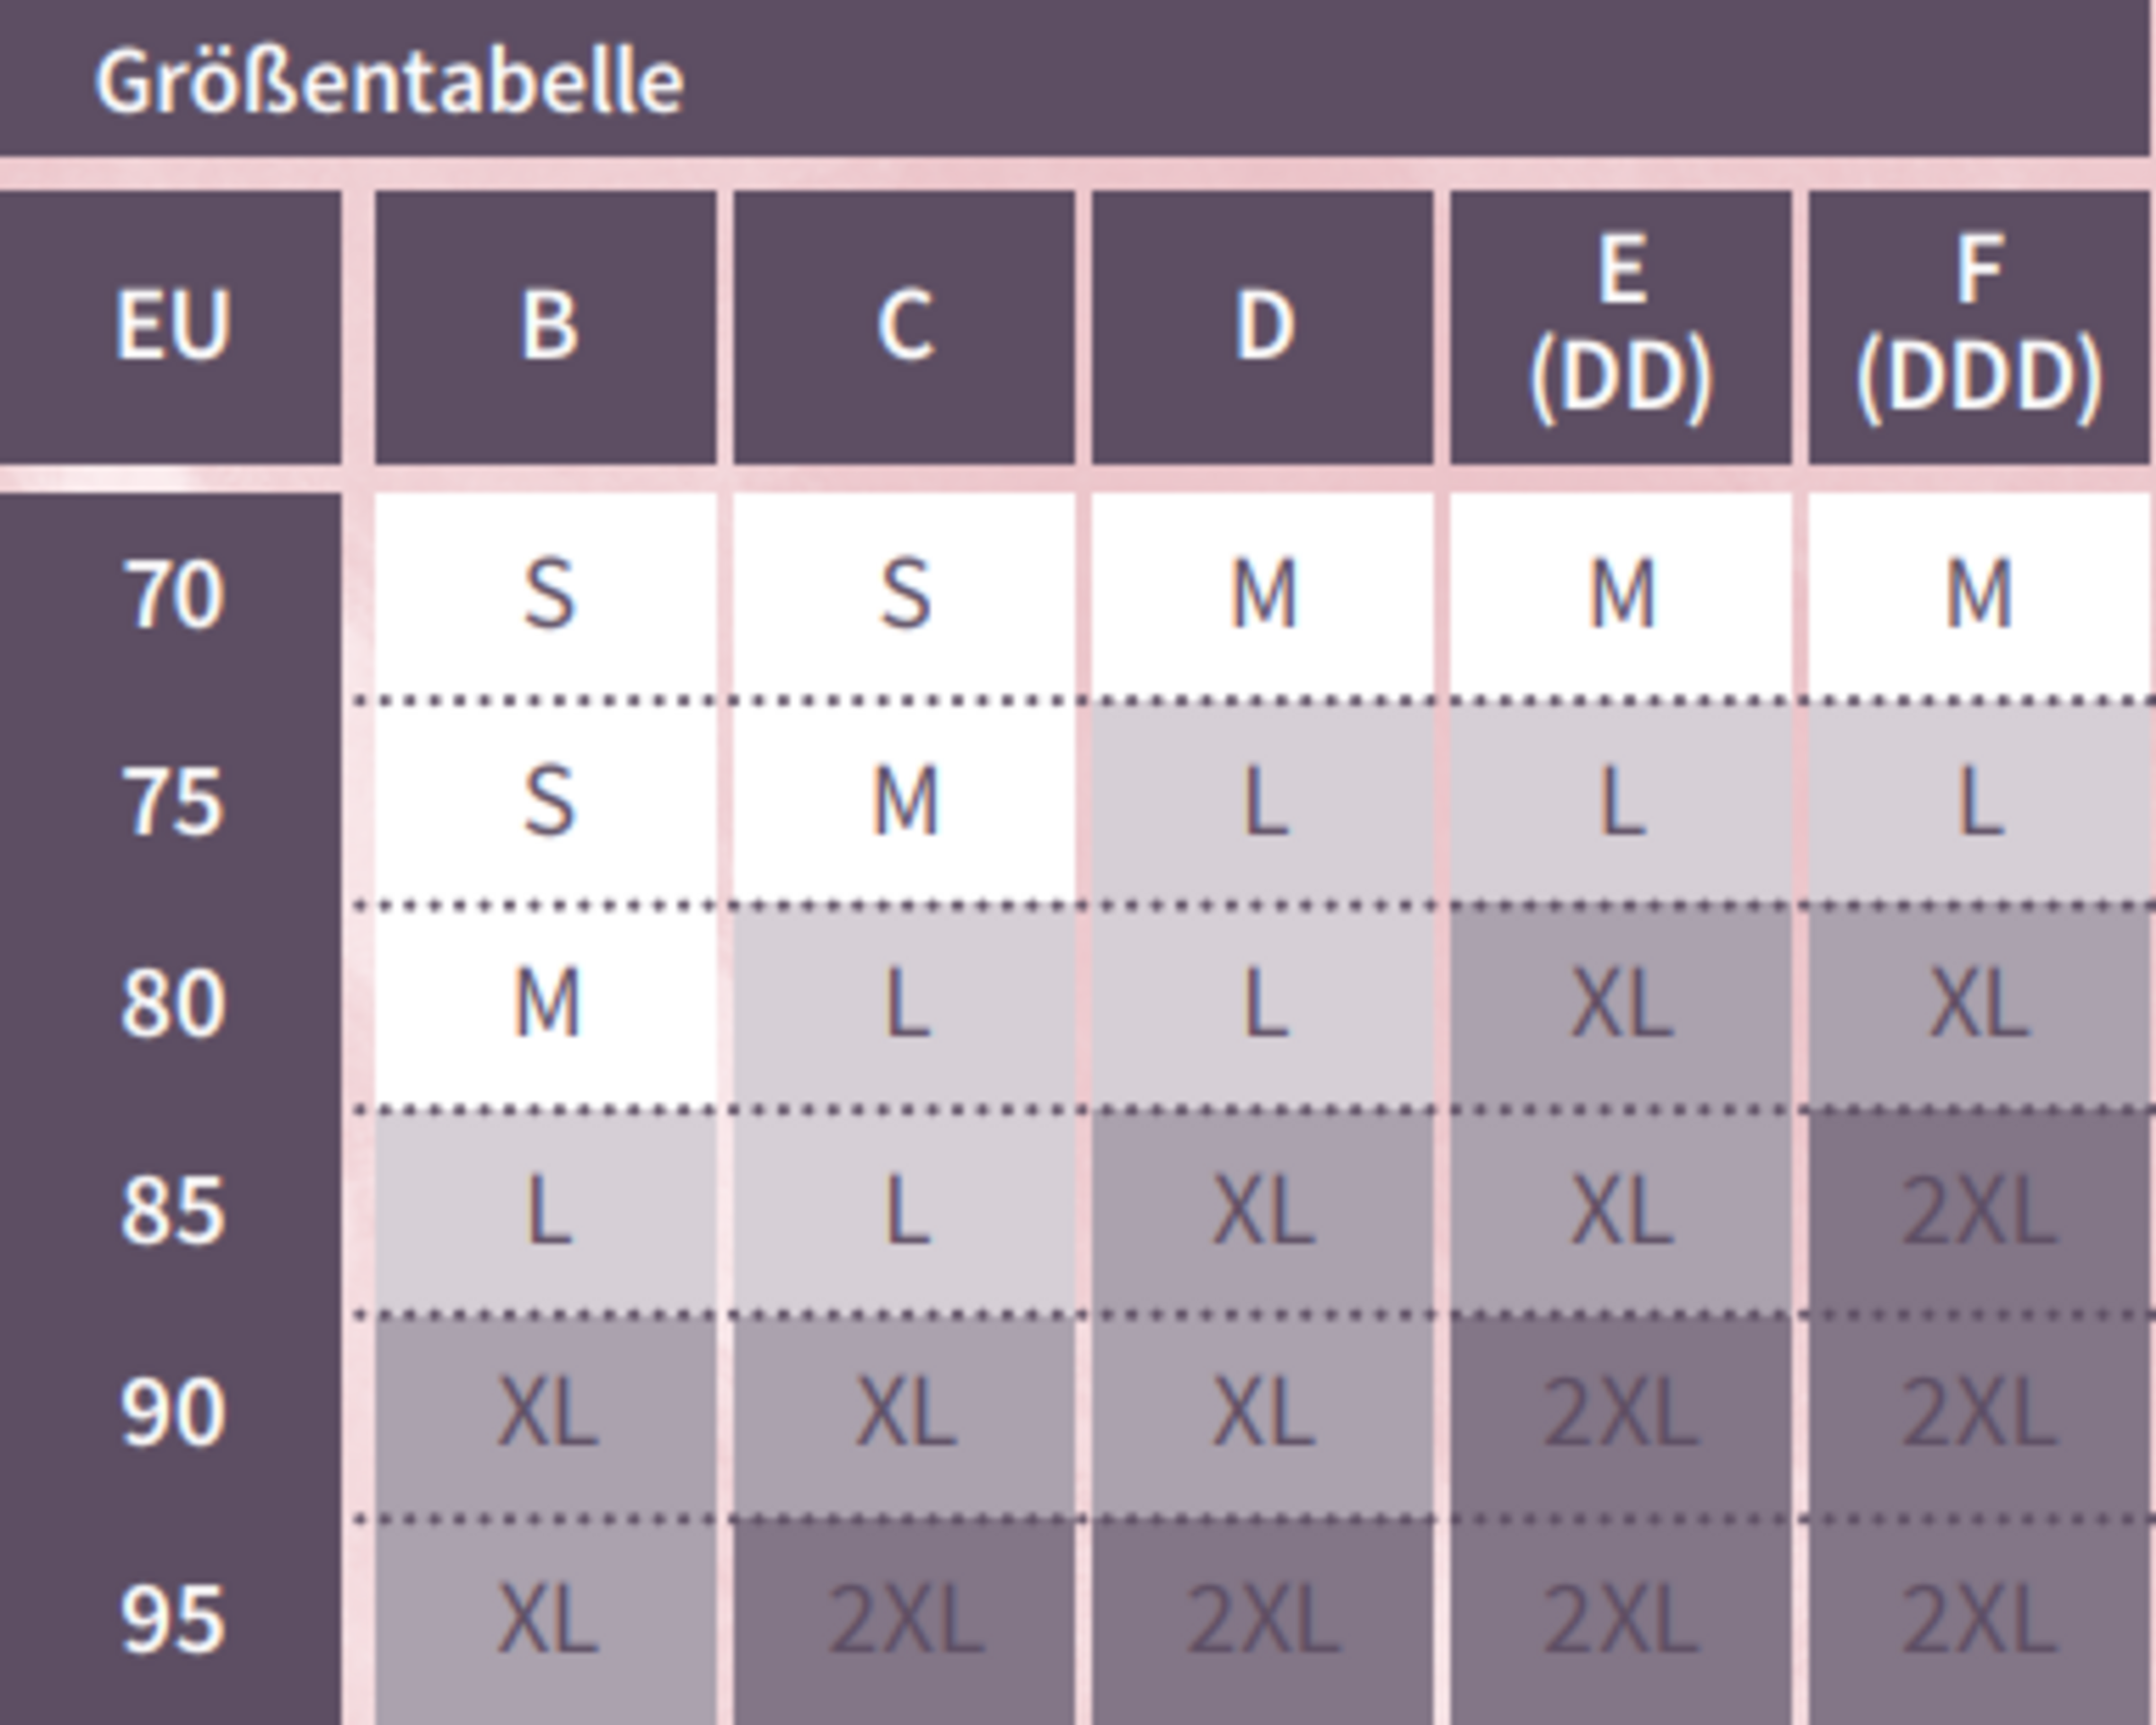Click the M cell for size 80 B
Image resolution: width=2156 pixels, height=1725 pixels.
coord(547,1005)
